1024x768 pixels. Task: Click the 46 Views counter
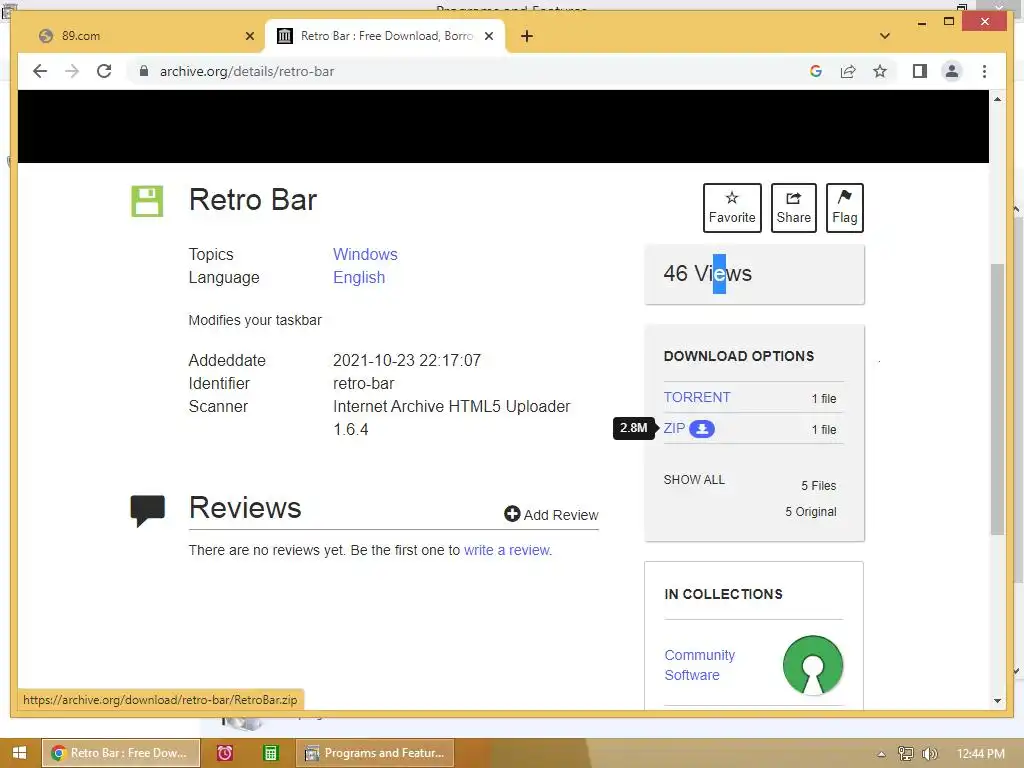point(707,273)
